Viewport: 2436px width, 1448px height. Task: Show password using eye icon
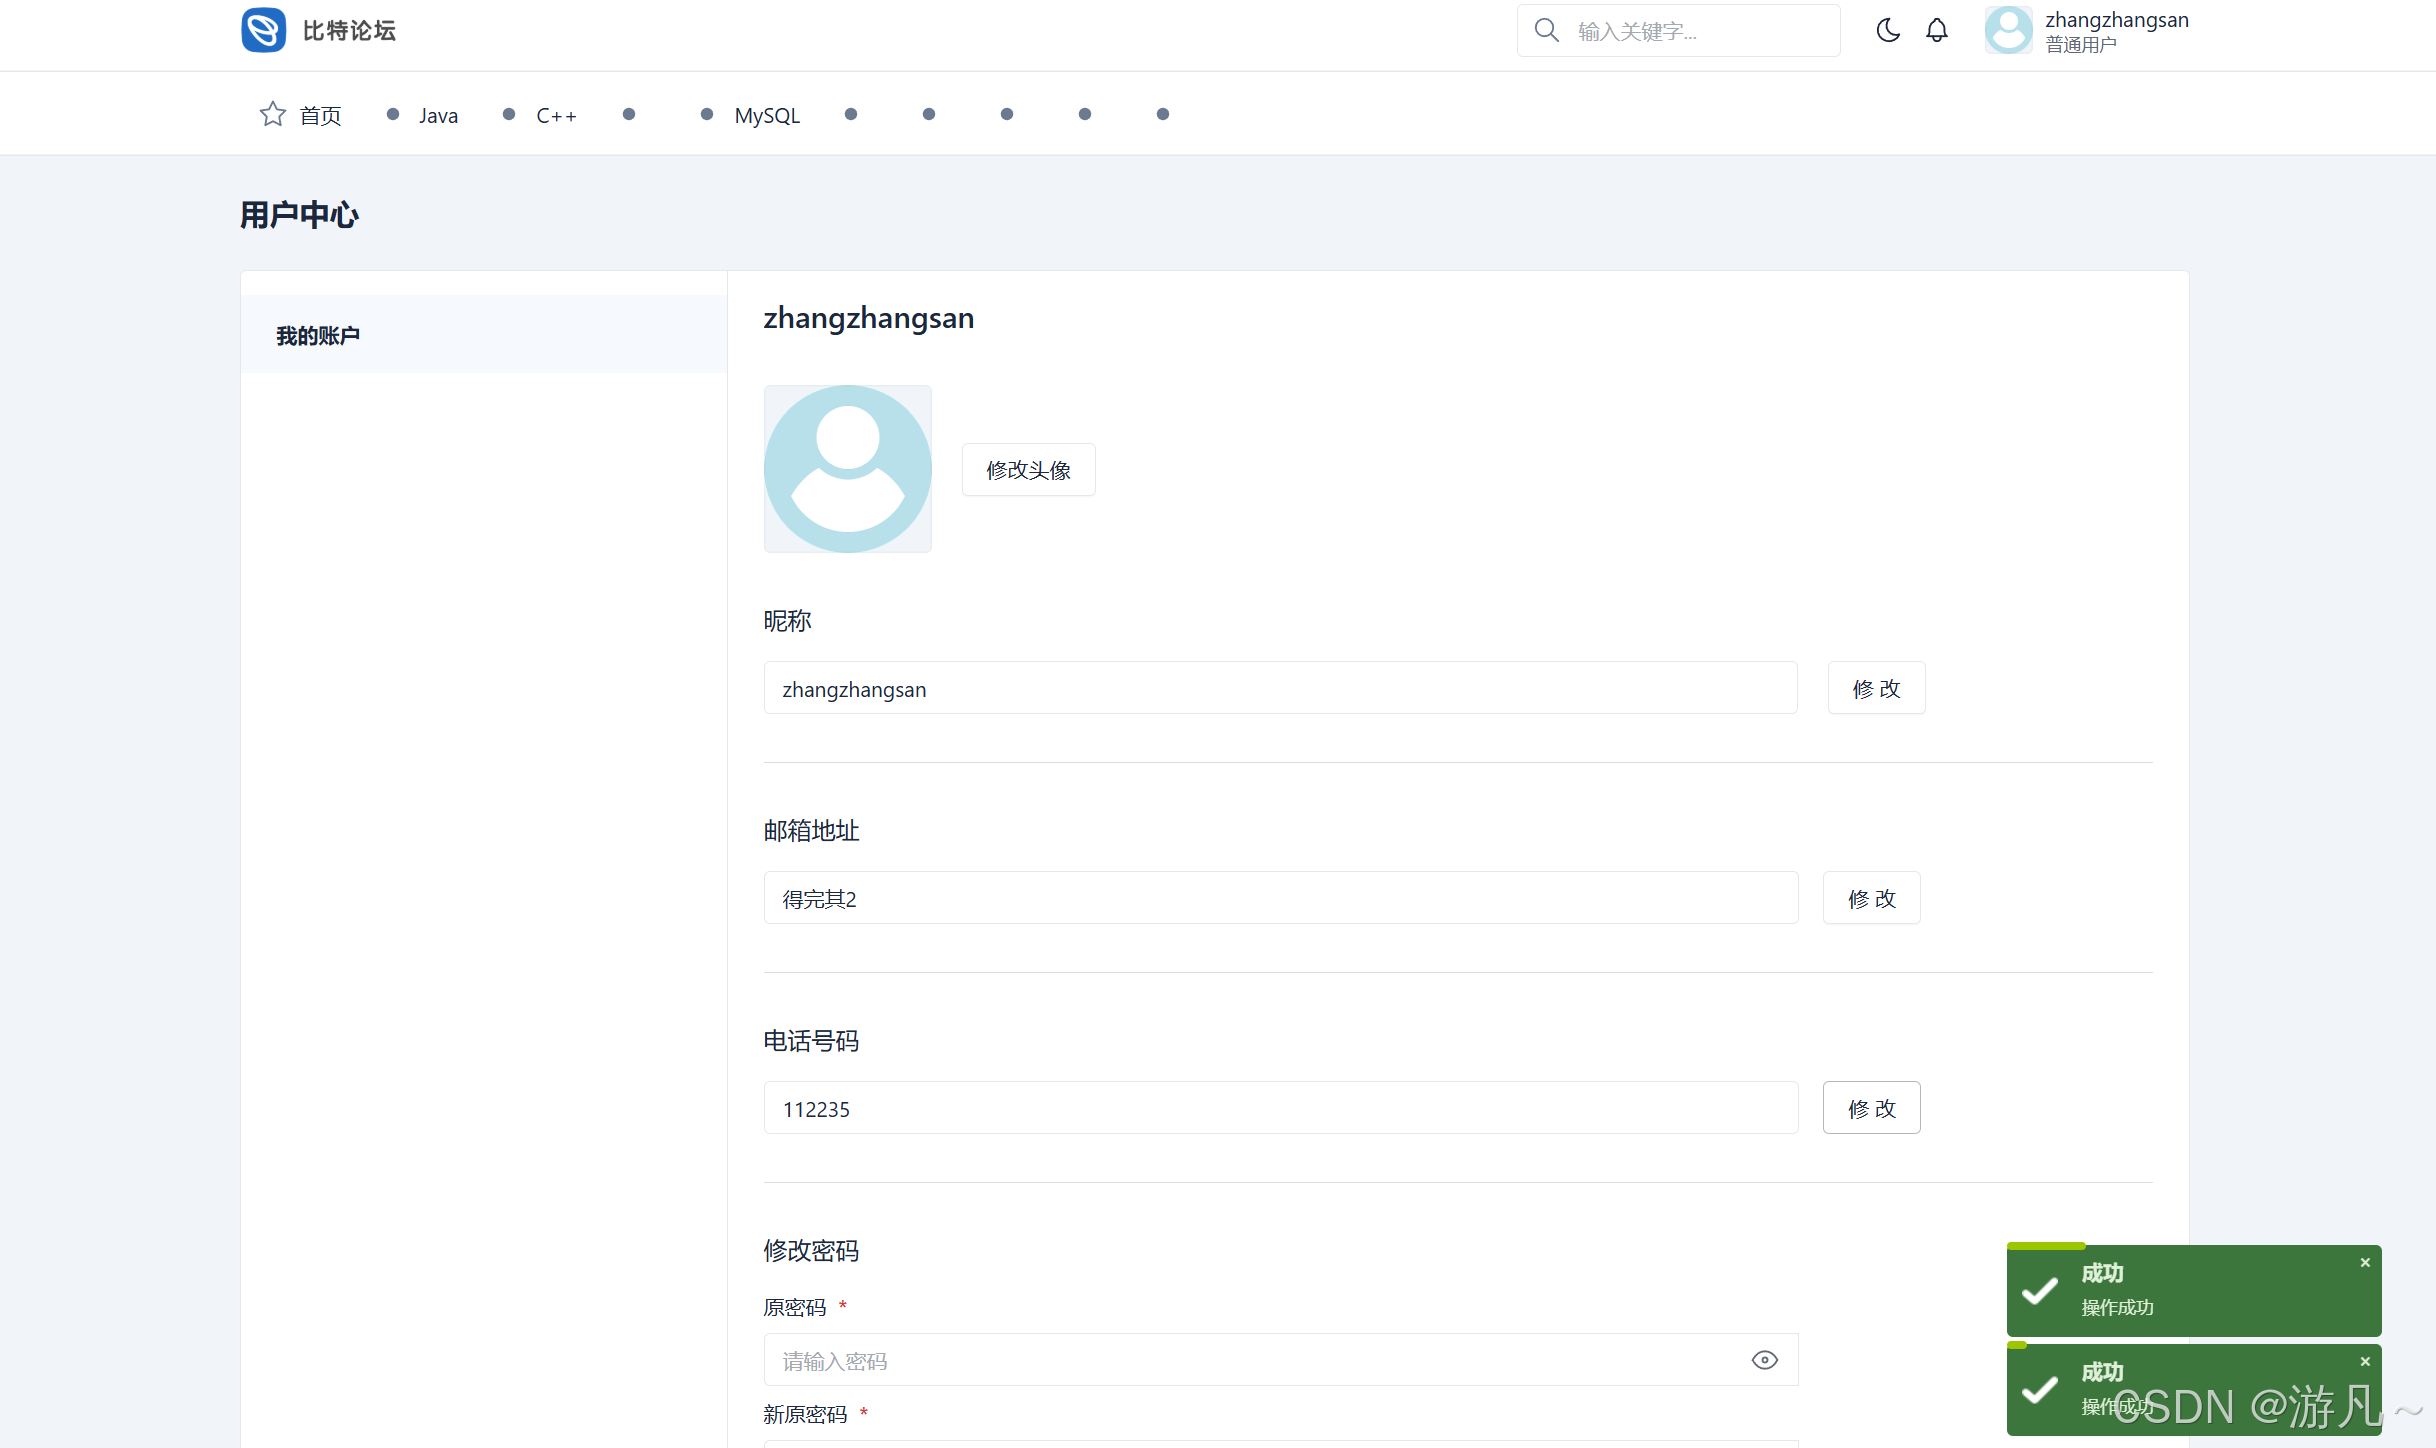coord(1765,1360)
